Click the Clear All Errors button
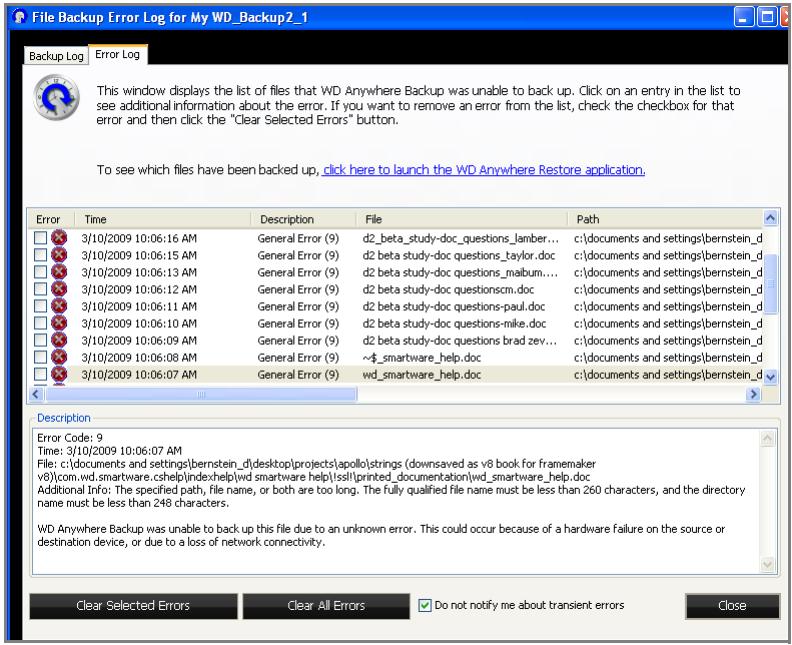The width and height of the screenshot is (792, 645). pyautogui.click(x=326, y=606)
